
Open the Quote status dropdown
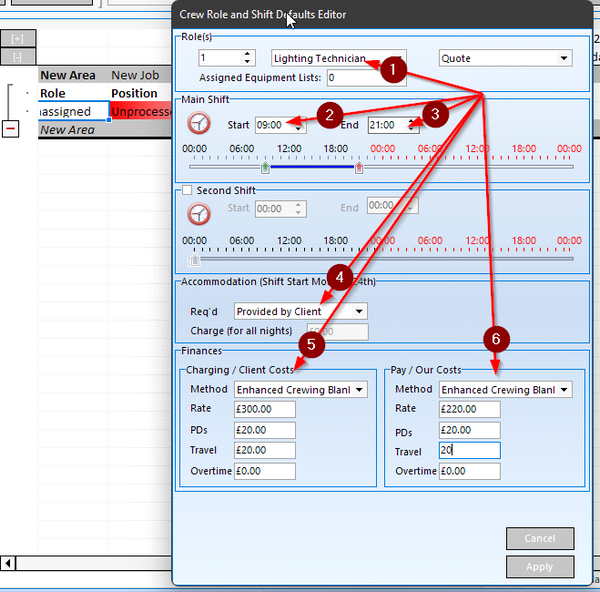coord(565,58)
